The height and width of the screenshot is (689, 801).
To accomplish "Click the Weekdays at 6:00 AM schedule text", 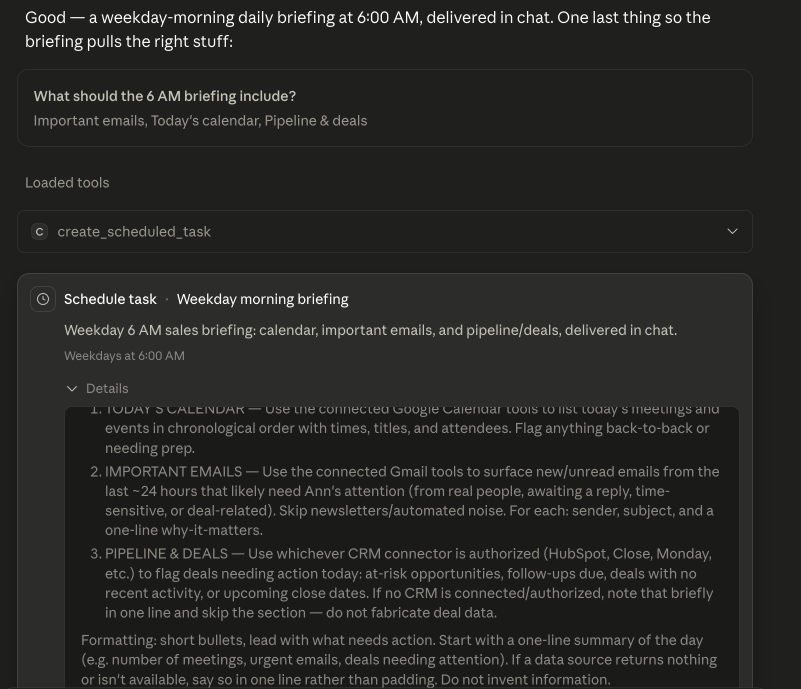I will [x=124, y=356].
